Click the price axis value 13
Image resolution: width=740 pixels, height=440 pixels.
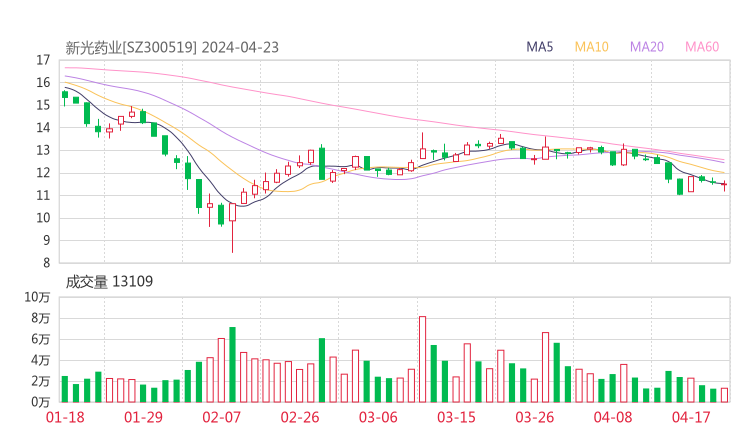pyautogui.click(x=43, y=151)
